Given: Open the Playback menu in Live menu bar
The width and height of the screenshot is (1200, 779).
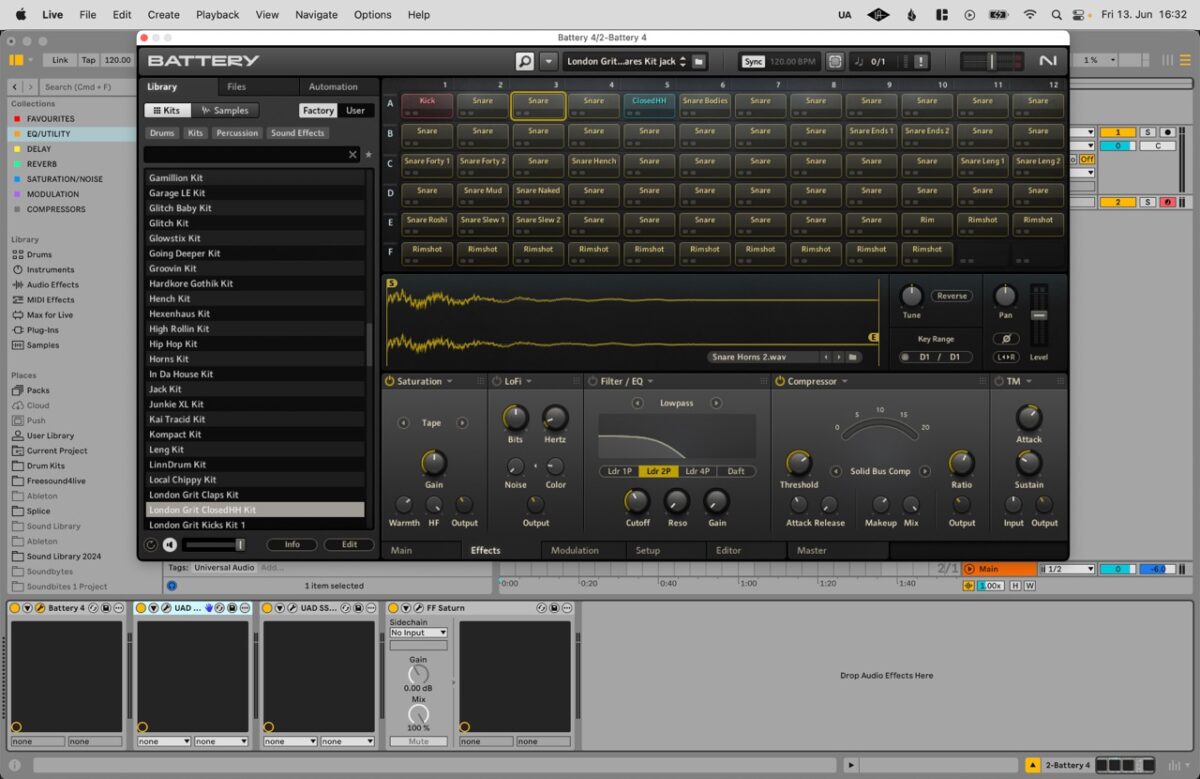Looking at the screenshot, I should click(217, 15).
